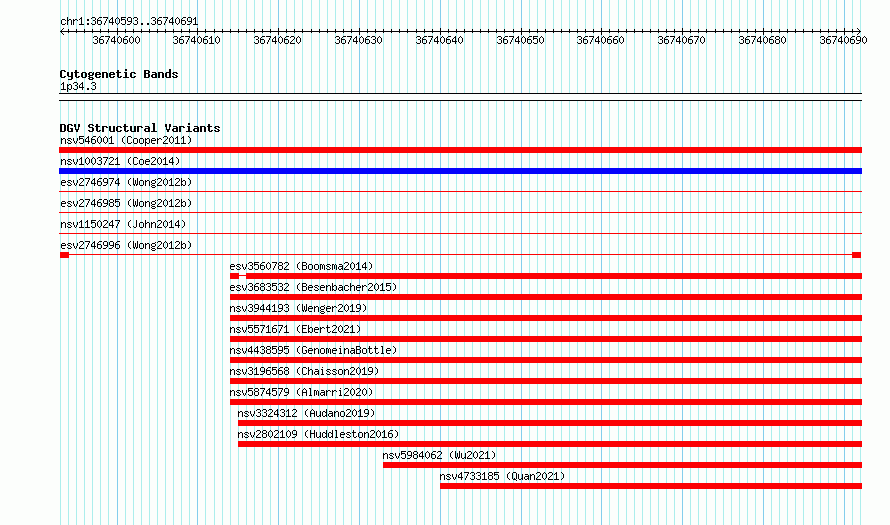Screen dimensions: 890x525
Task: Click the DGV Structural Variants track title
Action: tap(140, 128)
